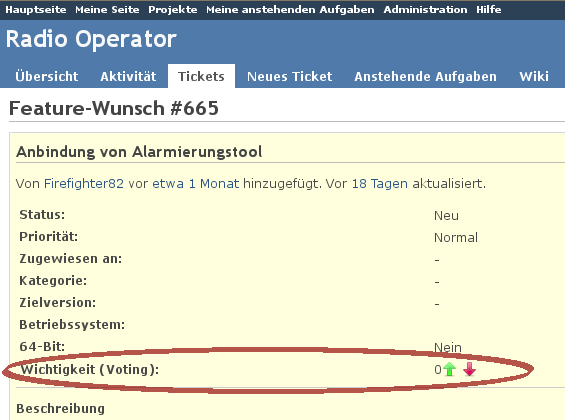This screenshot has height=420, width=565.
Task: Open Meine anstehenden Aufgaben
Action: (x=290, y=9)
